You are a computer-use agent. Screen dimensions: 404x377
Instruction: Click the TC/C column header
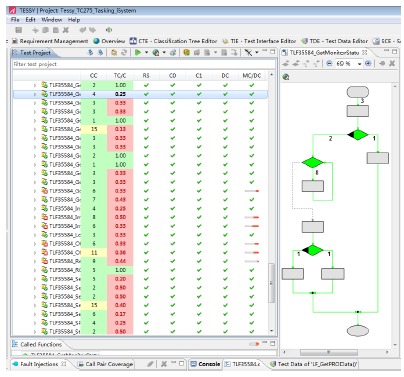[120, 76]
